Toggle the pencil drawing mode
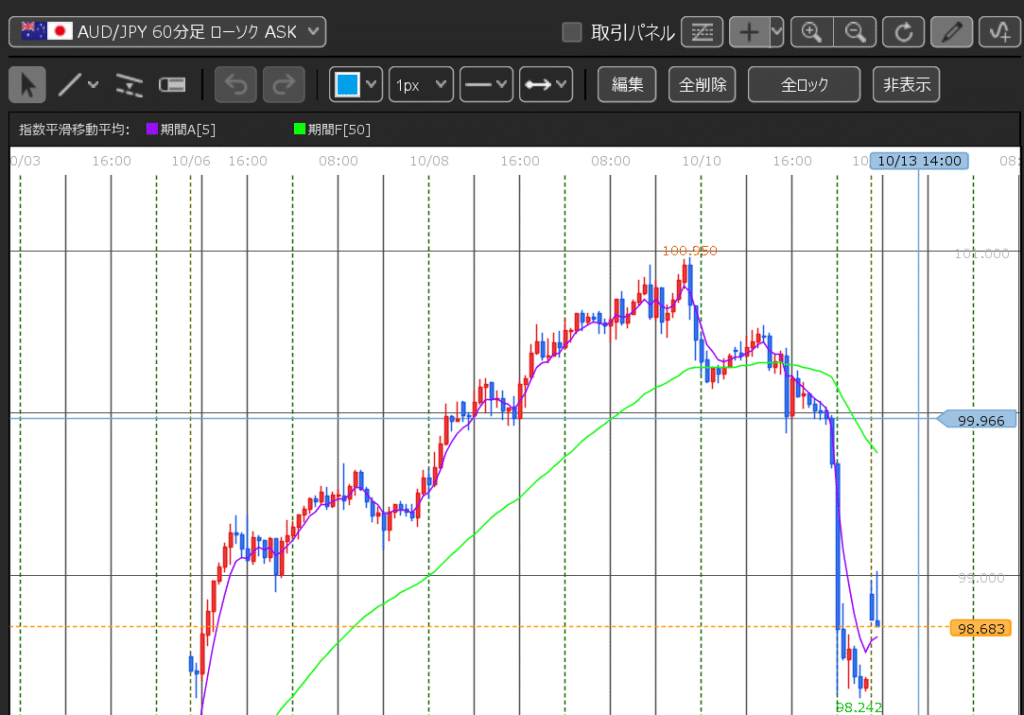Viewport: 1024px width, 715px height. 951,32
